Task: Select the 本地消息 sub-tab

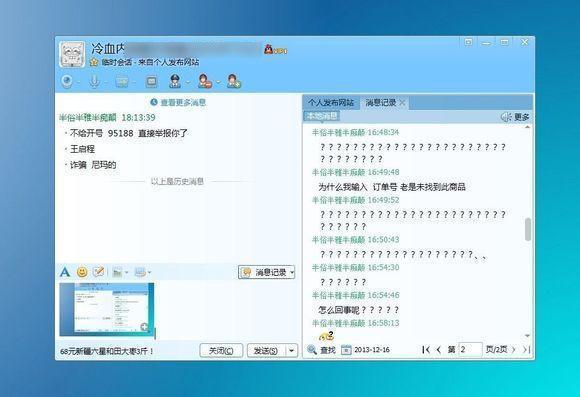Action: [x=322, y=116]
